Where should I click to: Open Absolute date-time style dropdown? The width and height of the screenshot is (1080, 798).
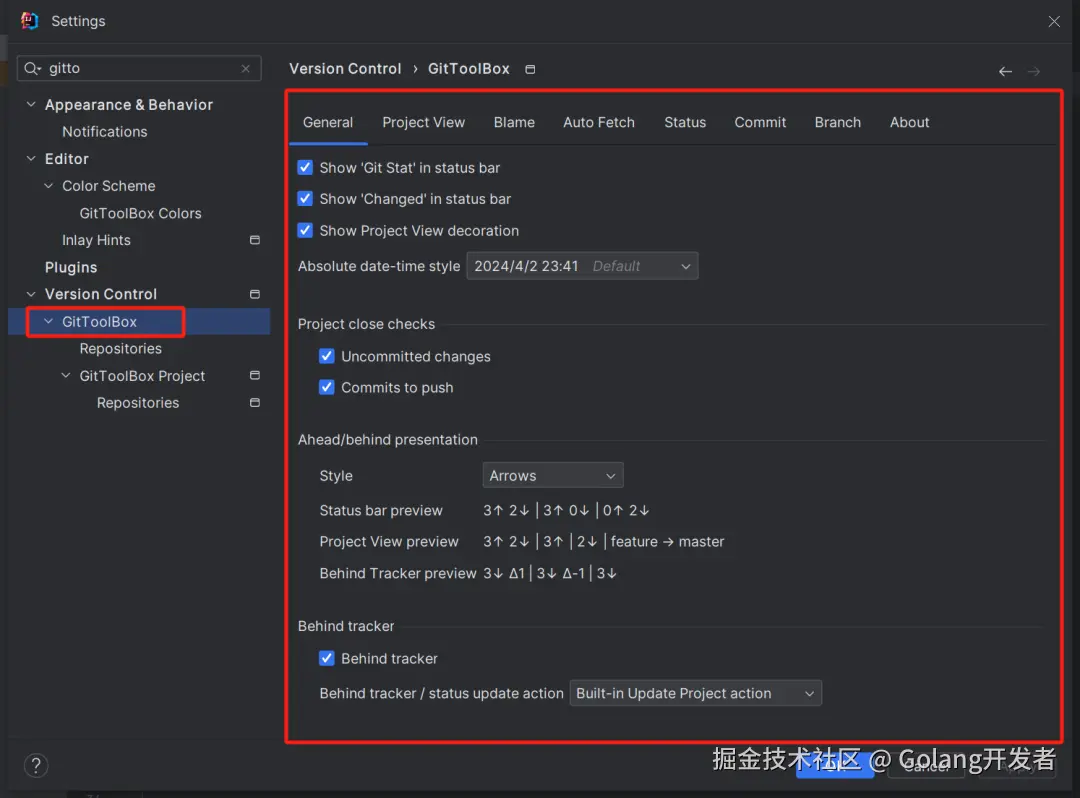coord(582,266)
